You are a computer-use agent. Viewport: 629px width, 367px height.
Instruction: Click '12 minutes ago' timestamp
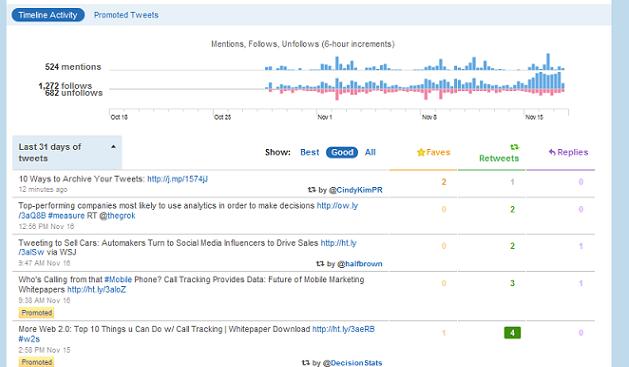coord(43,189)
